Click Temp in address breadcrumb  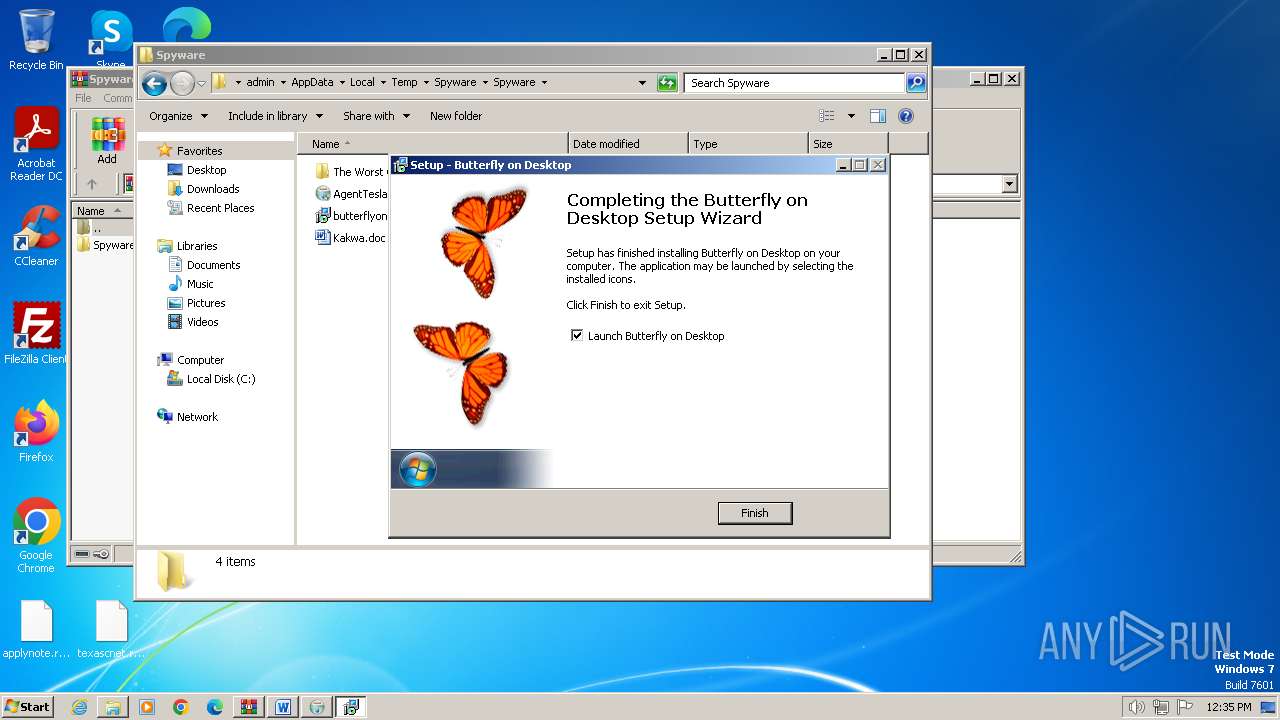[x=404, y=83]
